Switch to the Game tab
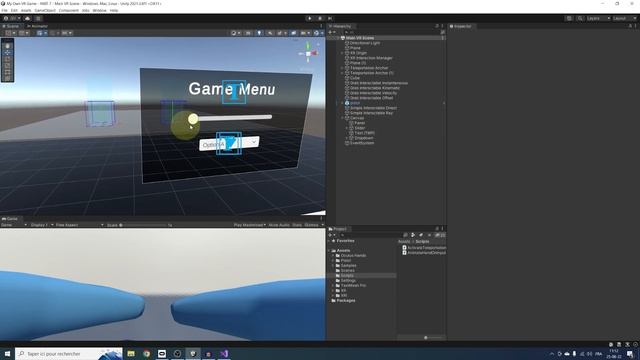This screenshot has width=640, height=360. (10, 219)
